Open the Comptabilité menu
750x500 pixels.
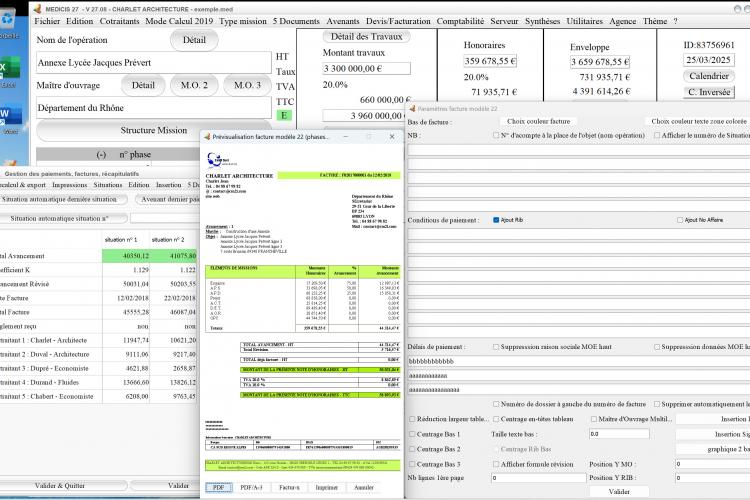(460, 21)
